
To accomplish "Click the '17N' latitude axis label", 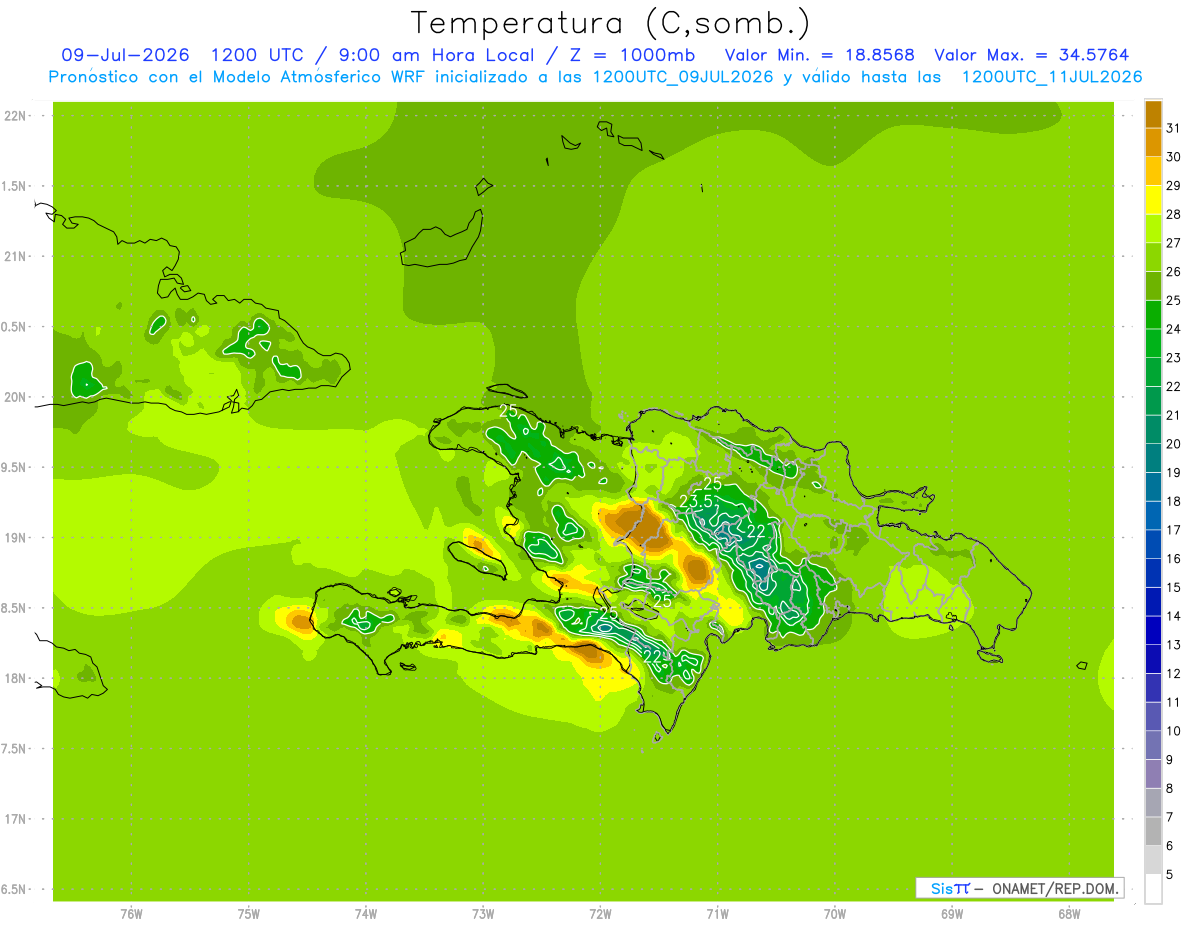I will [x=14, y=819].
